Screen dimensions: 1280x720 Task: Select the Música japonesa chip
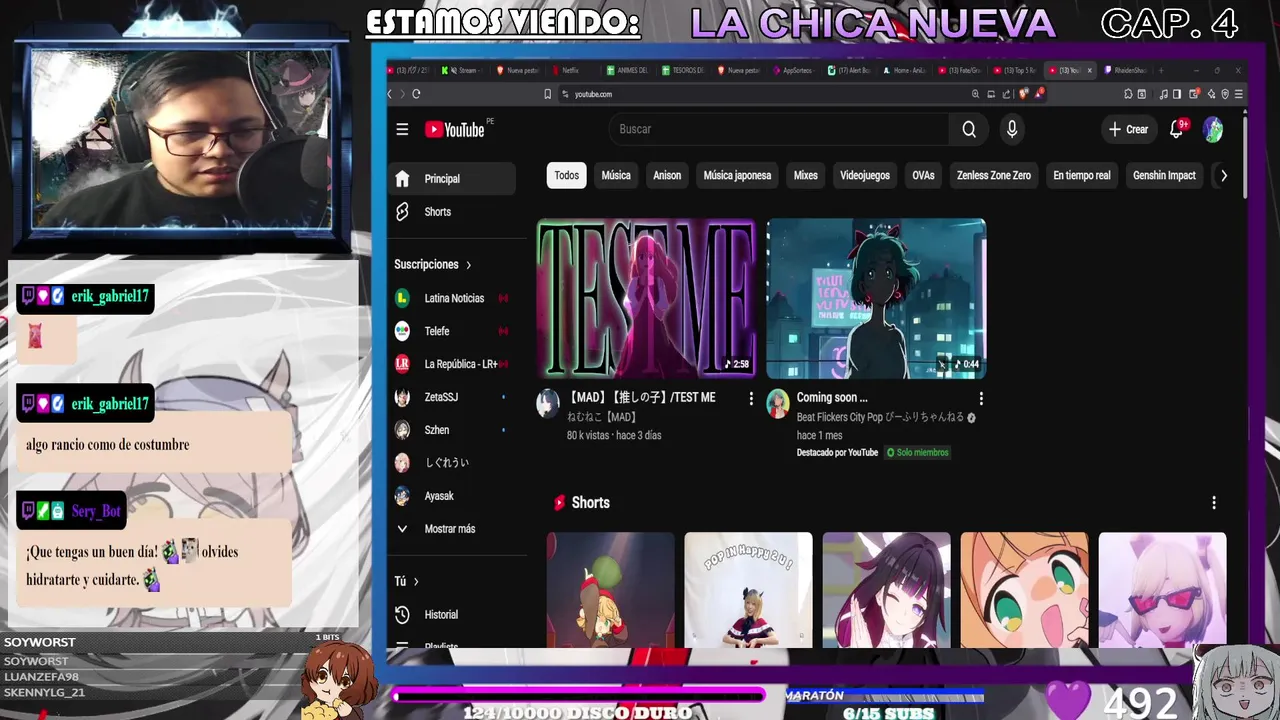pos(737,176)
